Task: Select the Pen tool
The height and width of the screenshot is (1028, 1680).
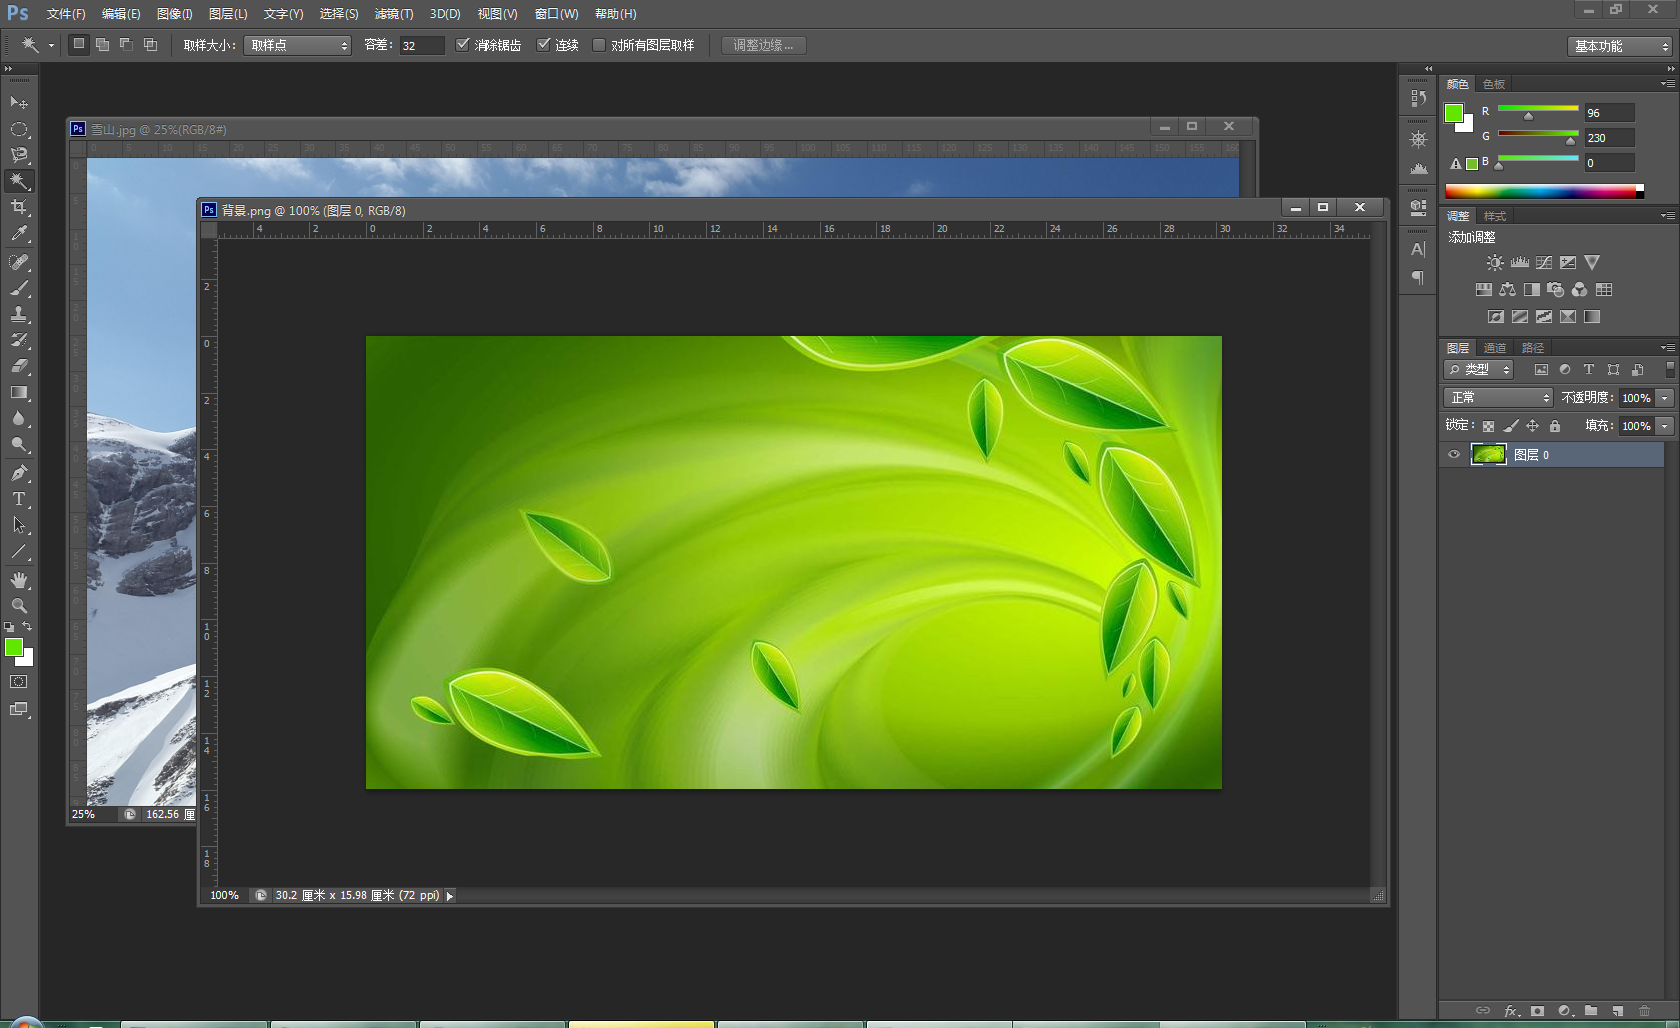Action: click(x=19, y=473)
